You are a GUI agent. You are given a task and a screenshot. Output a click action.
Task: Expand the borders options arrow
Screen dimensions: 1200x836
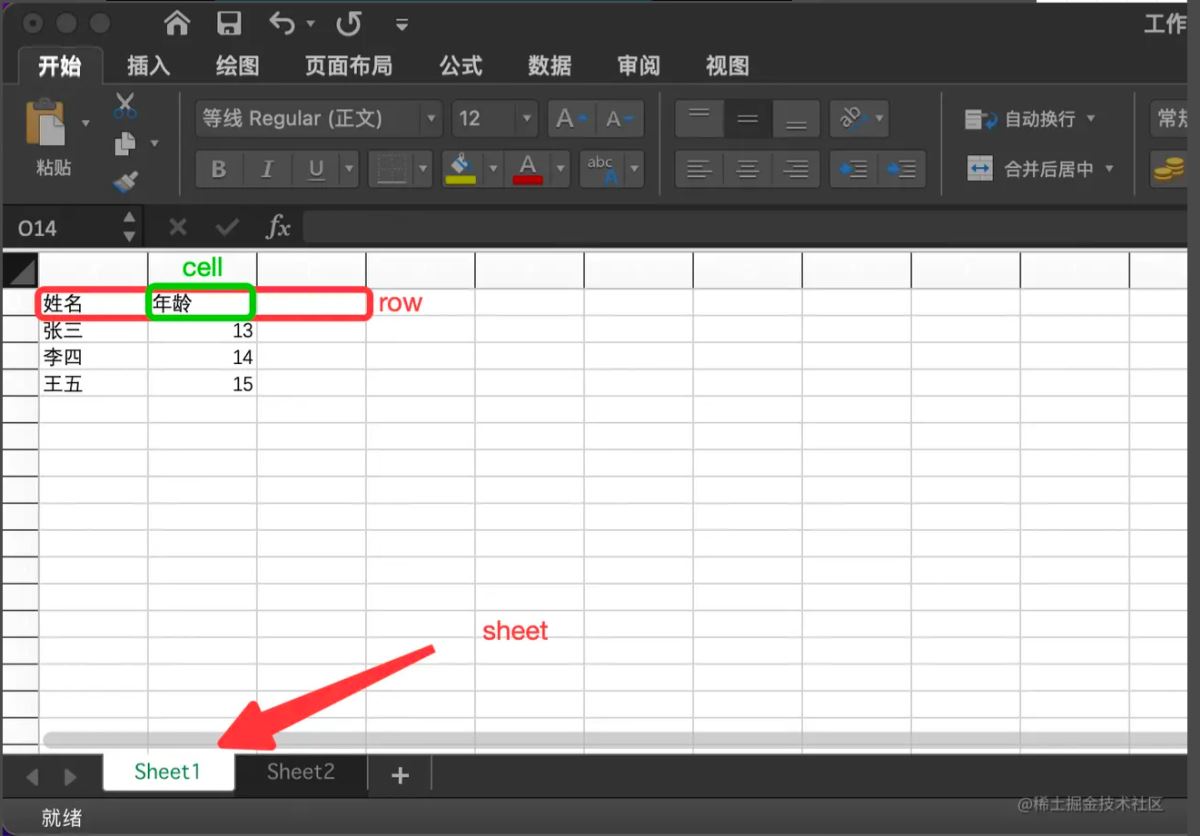point(423,169)
